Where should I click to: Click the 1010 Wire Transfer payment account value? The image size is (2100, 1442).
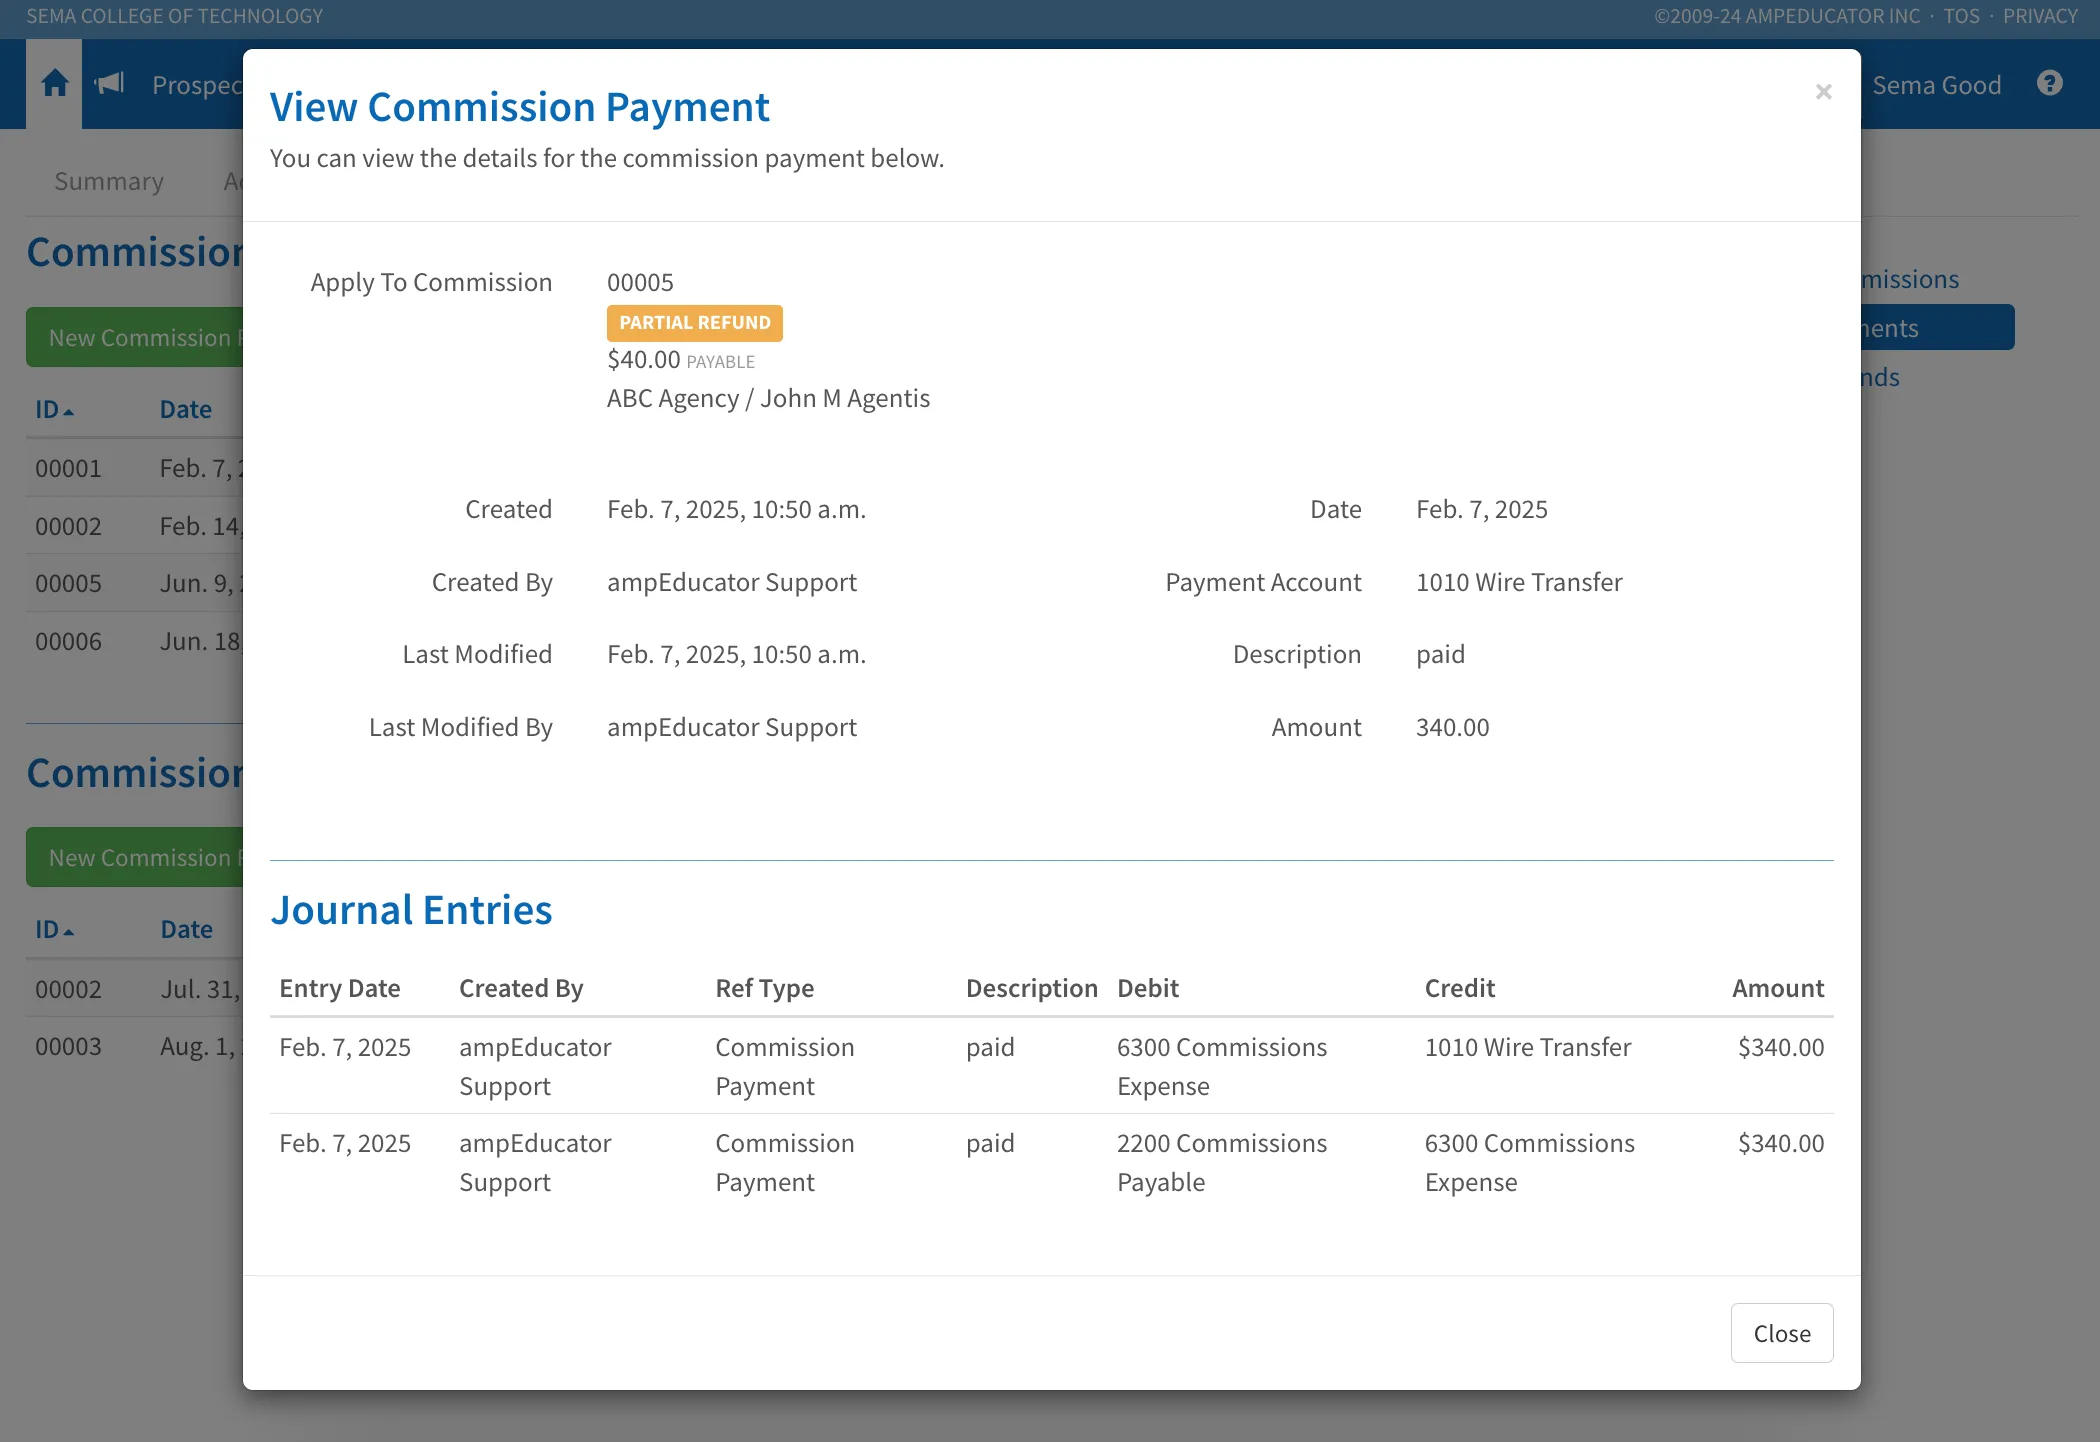coord(1518,582)
